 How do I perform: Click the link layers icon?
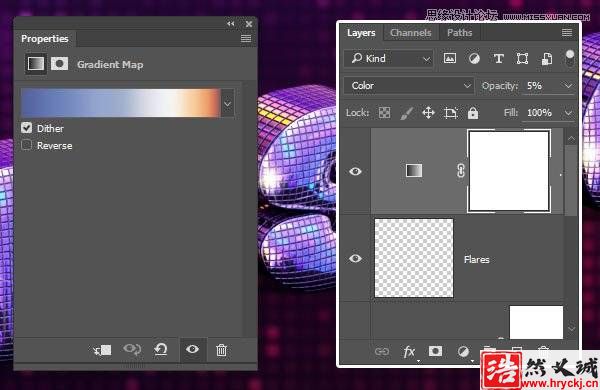382,351
